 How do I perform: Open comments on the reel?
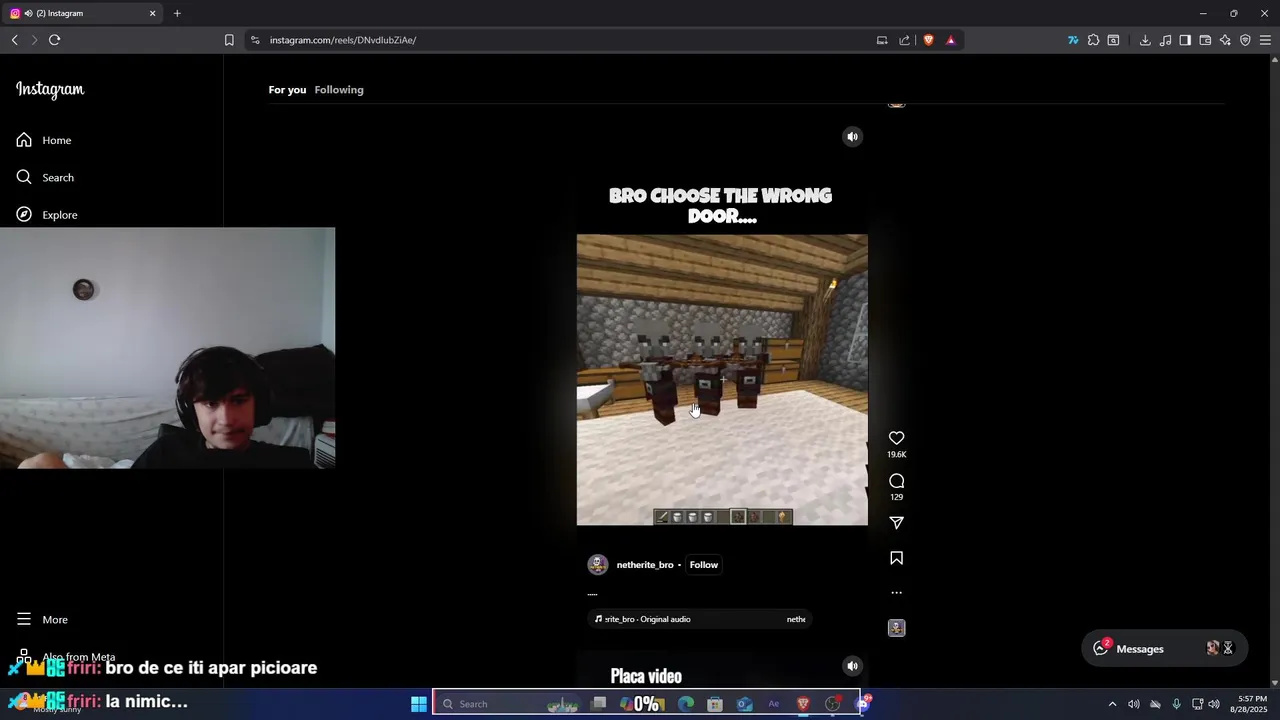[x=896, y=481]
